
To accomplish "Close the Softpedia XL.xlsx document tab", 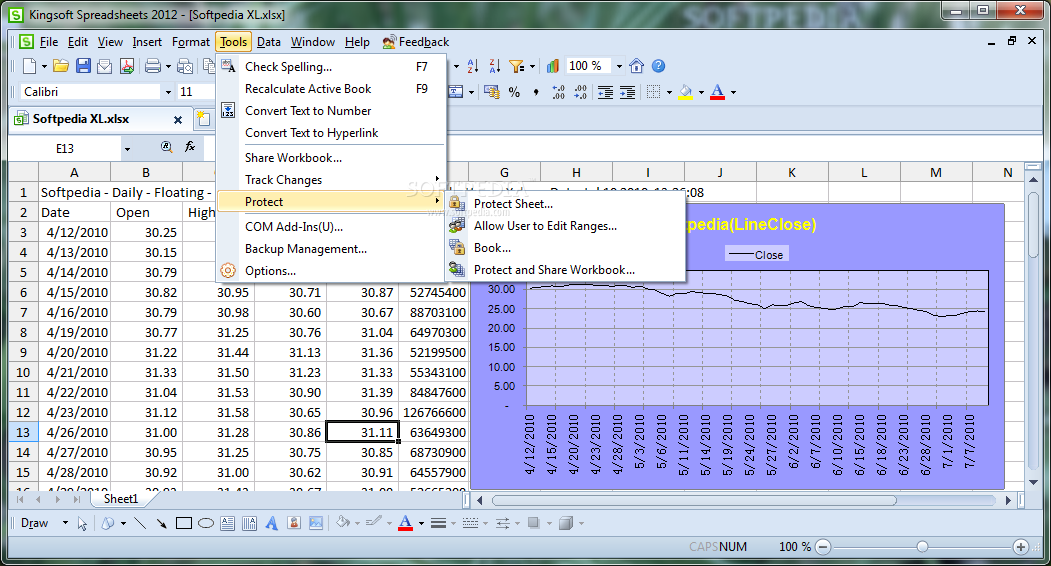I will coord(178,120).
